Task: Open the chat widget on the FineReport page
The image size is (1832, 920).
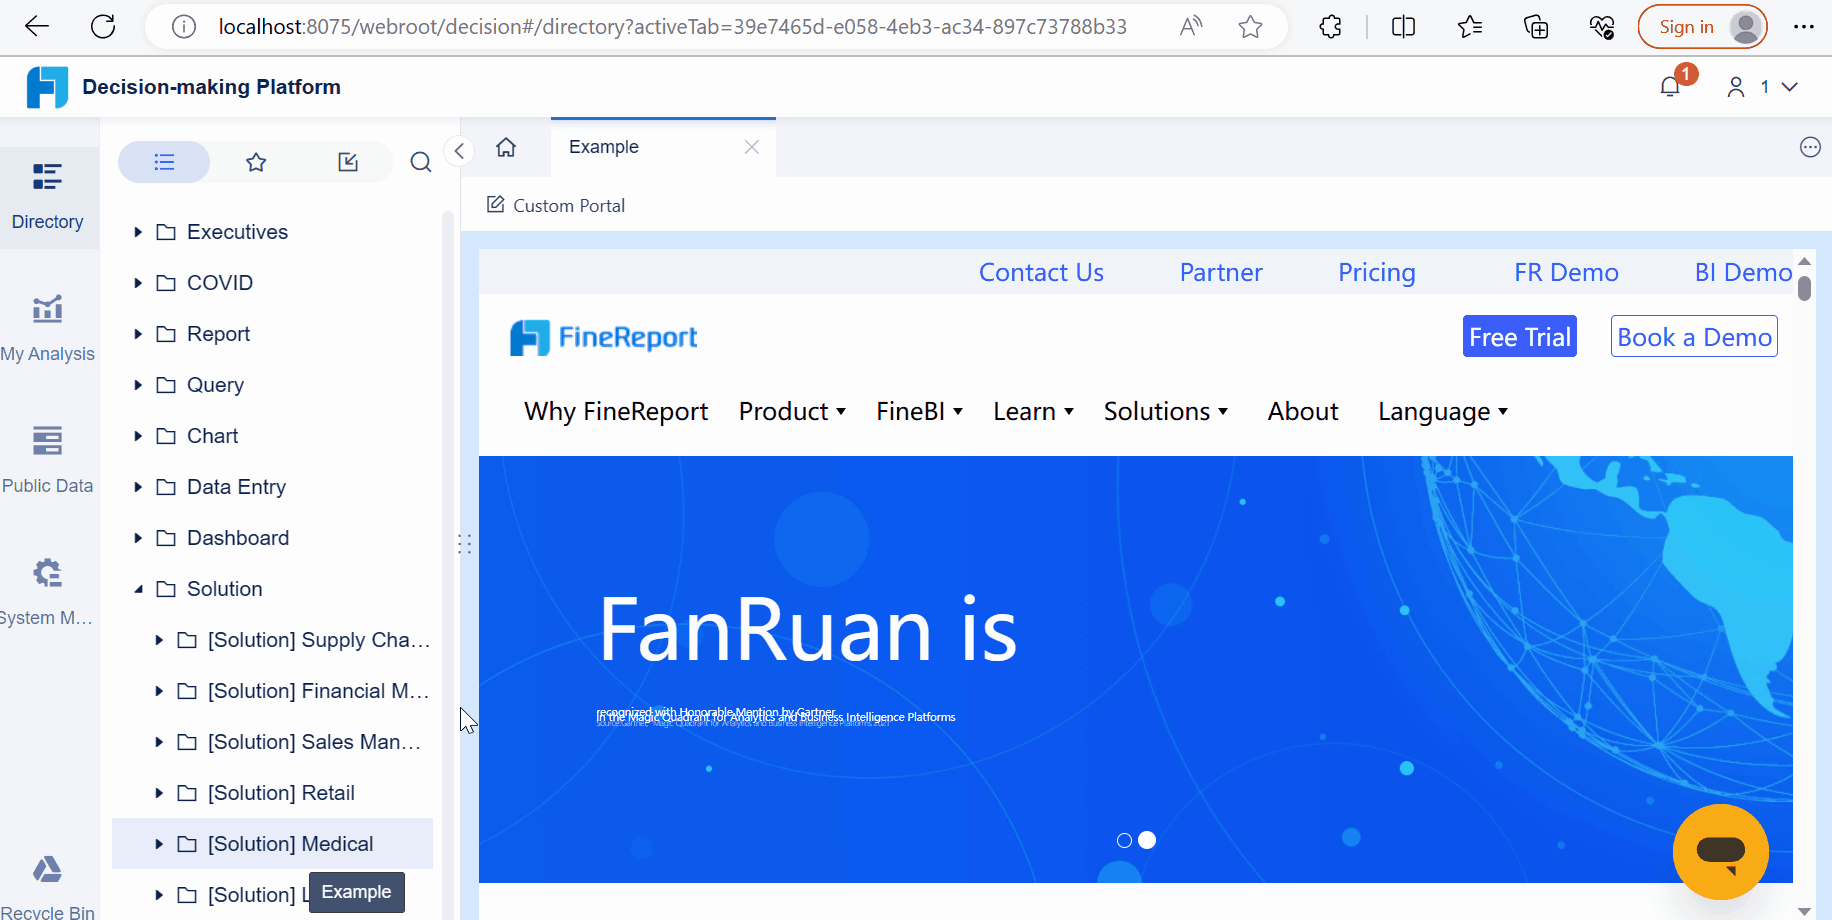Action: 1720,852
